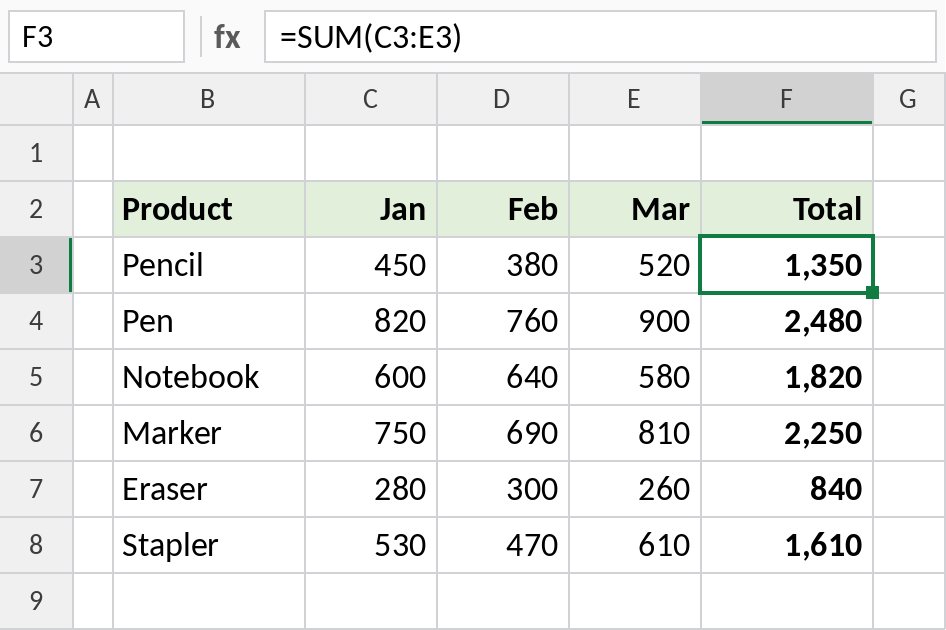The width and height of the screenshot is (946, 630).
Task: Select Marker's Mar value 810
Action: [635, 433]
